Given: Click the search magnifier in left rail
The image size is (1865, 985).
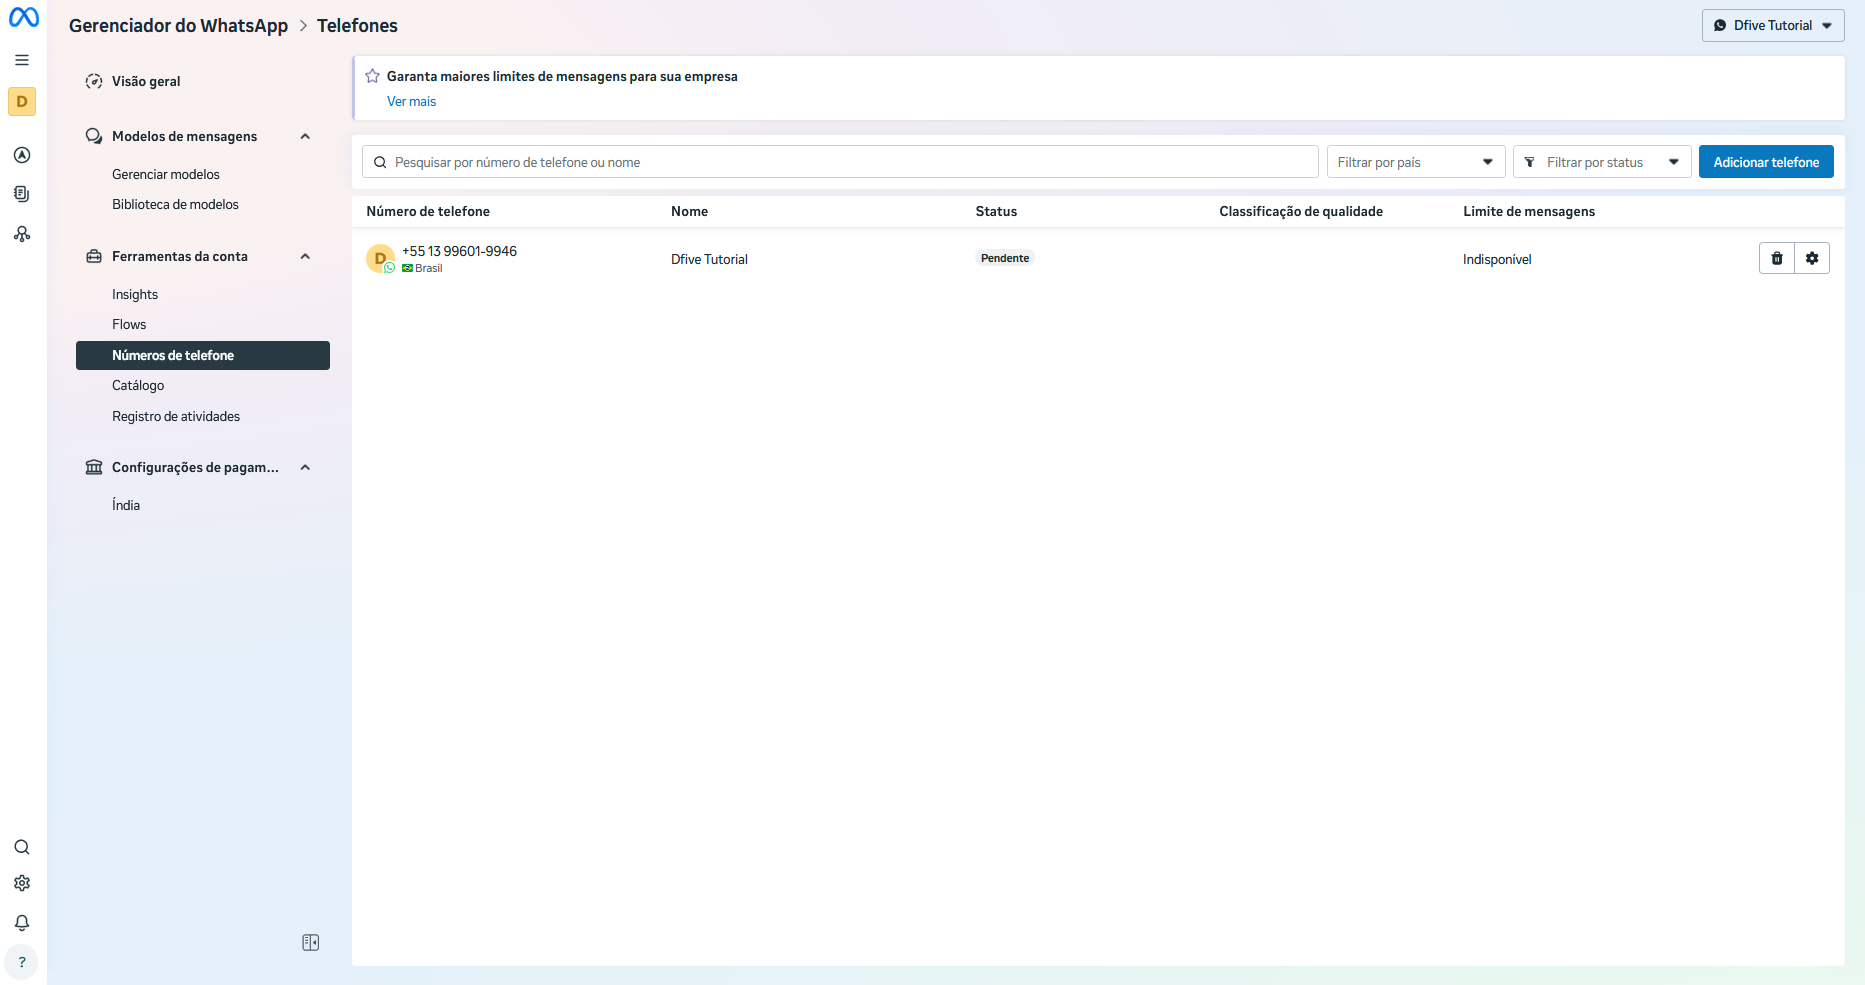Looking at the screenshot, I should [x=22, y=847].
